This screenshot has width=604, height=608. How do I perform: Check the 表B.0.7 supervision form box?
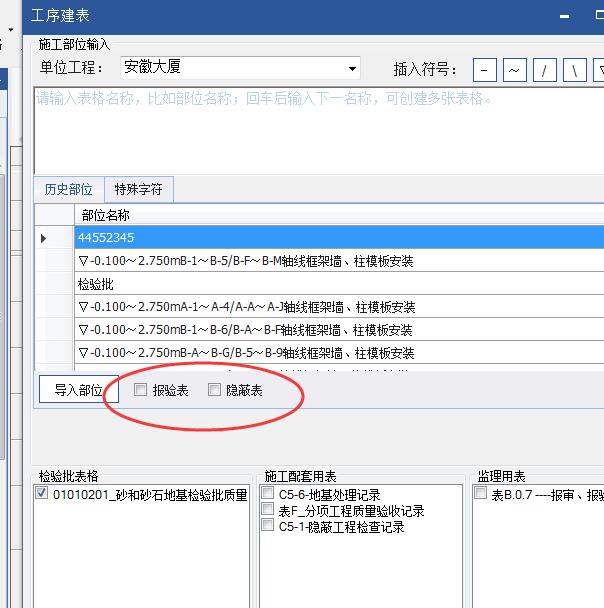(481, 494)
